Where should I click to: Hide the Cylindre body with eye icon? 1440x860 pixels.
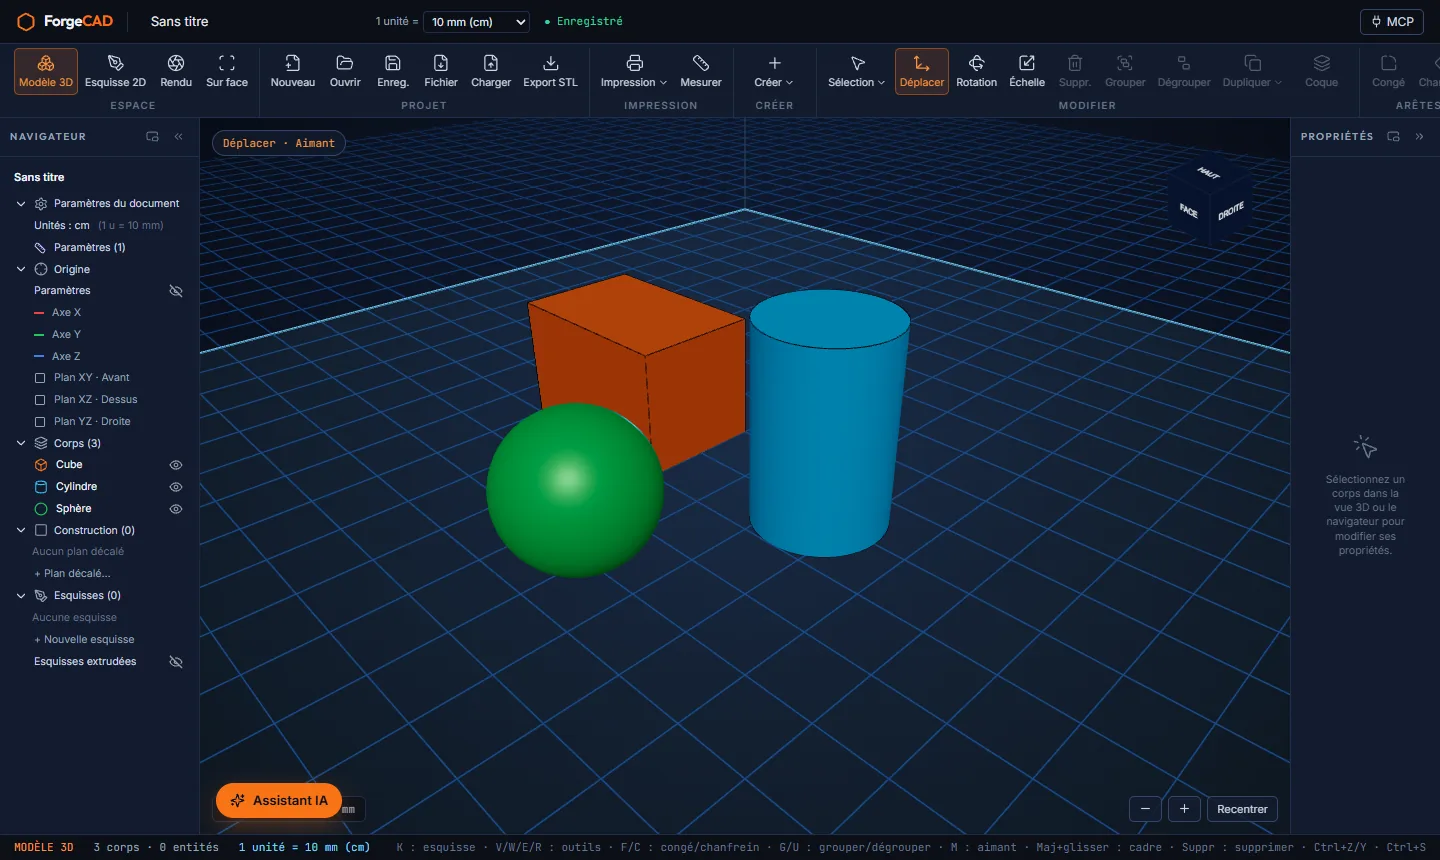pyautogui.click(x=176, y=487)
